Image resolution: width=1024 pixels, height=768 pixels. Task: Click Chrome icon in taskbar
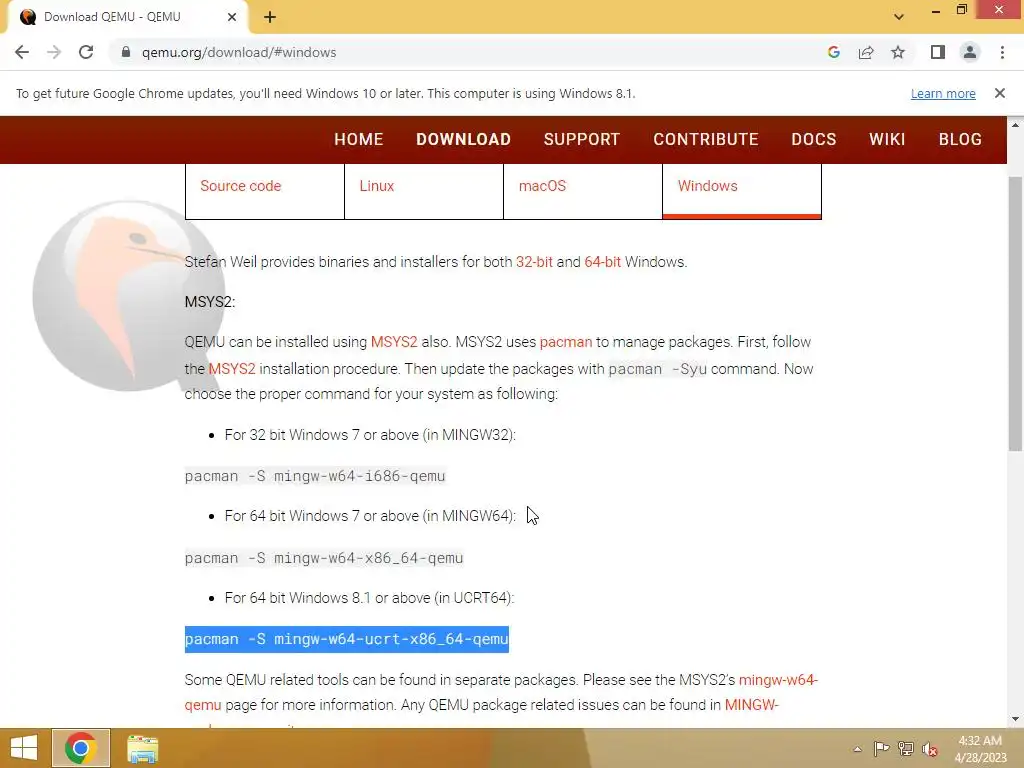[x=81, y=748]
